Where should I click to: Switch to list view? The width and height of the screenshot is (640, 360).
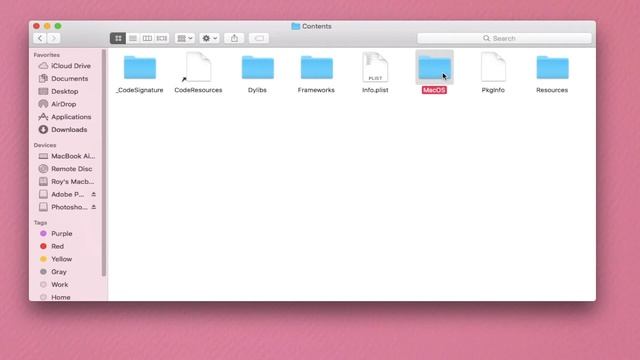[133, 38]
